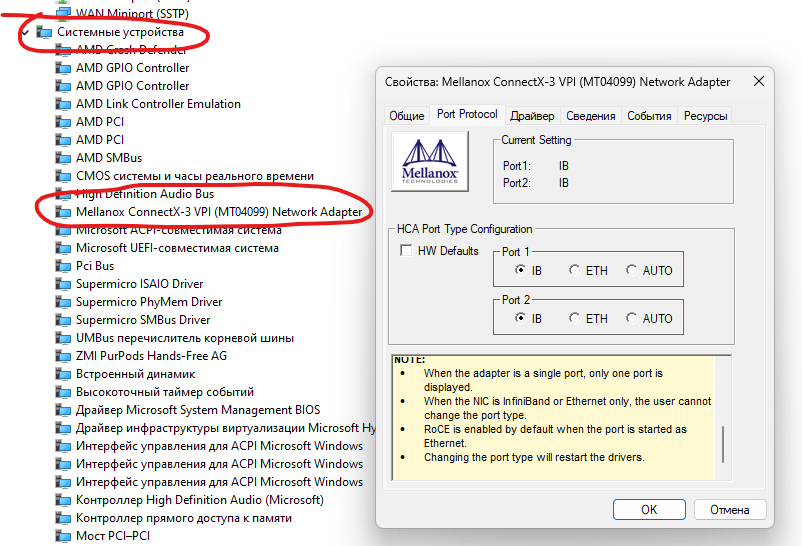Click the Supermicro ISAIO Driver icon
Image resolution: width=802 pixels, height=546 pixels.
pyautogui.click(x=63, y=284)
